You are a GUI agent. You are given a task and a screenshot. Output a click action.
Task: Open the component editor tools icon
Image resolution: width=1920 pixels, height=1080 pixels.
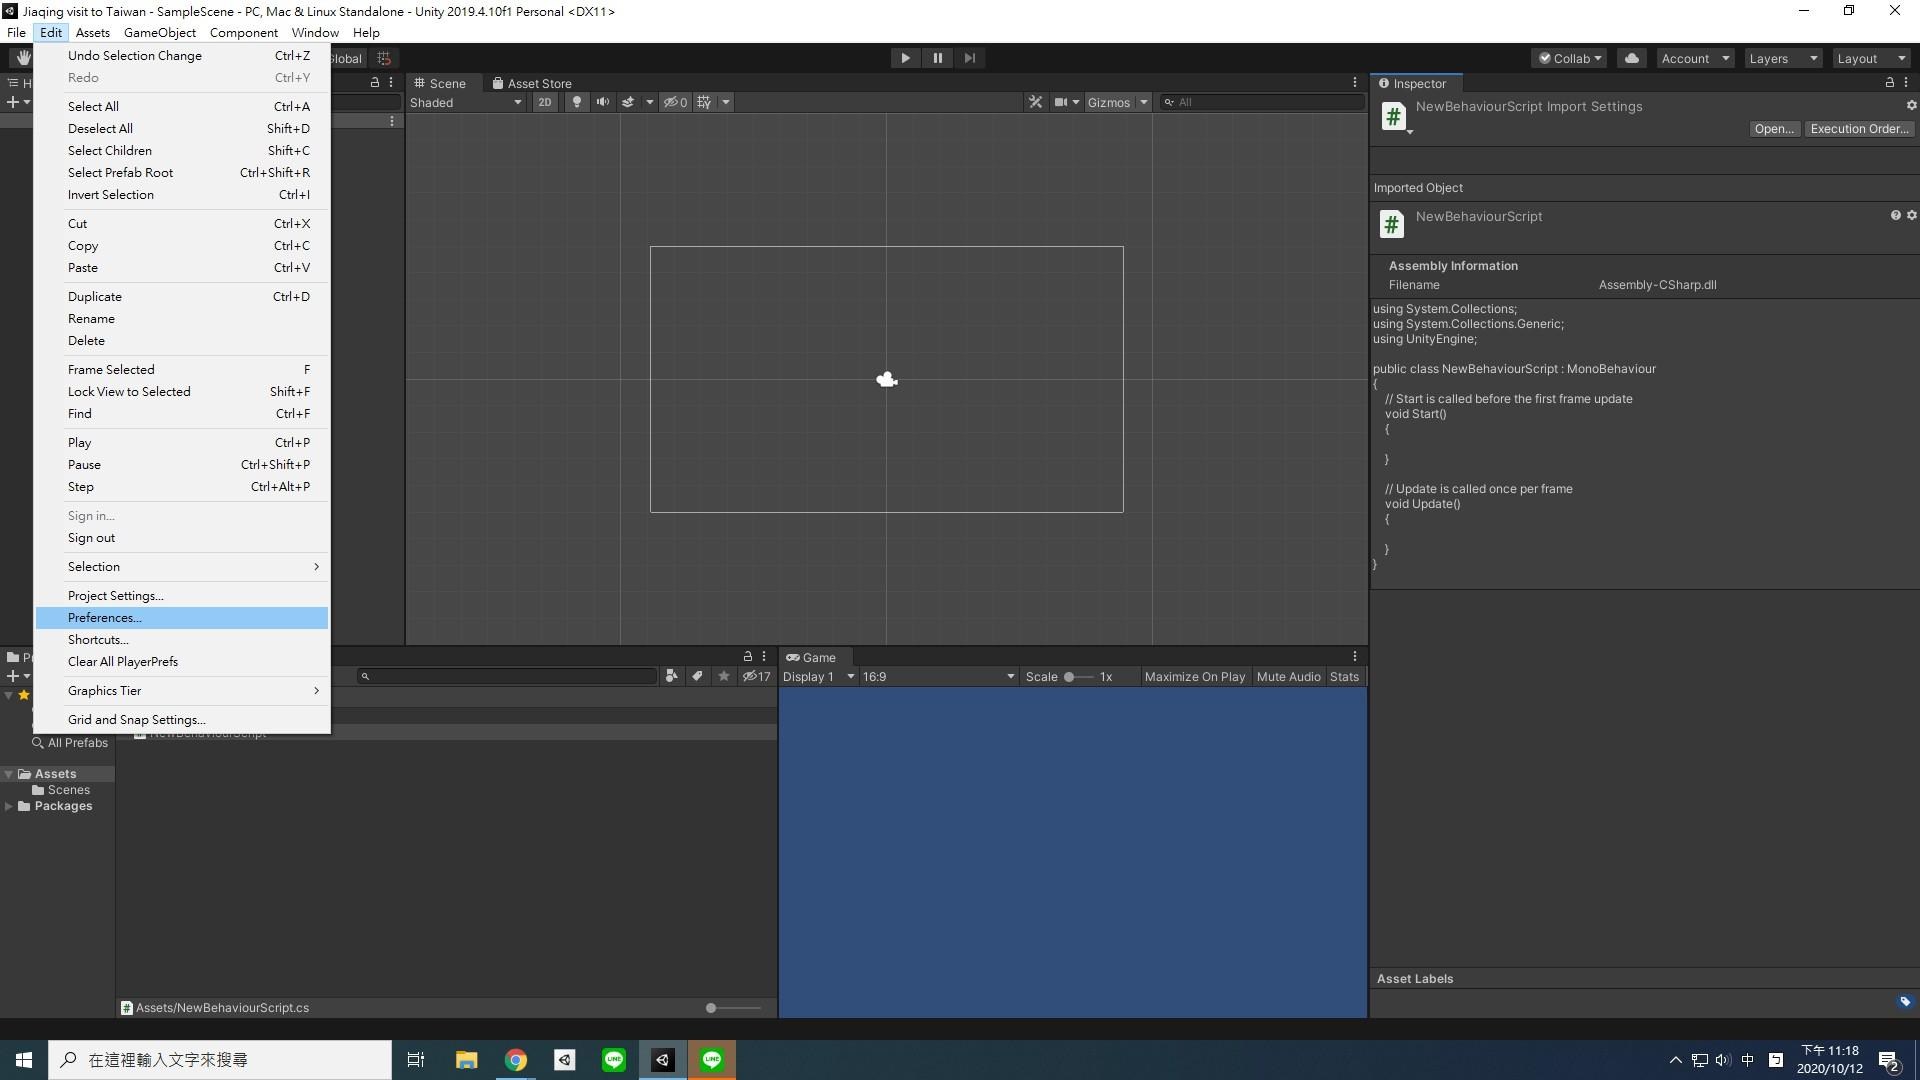(1035, 102)
